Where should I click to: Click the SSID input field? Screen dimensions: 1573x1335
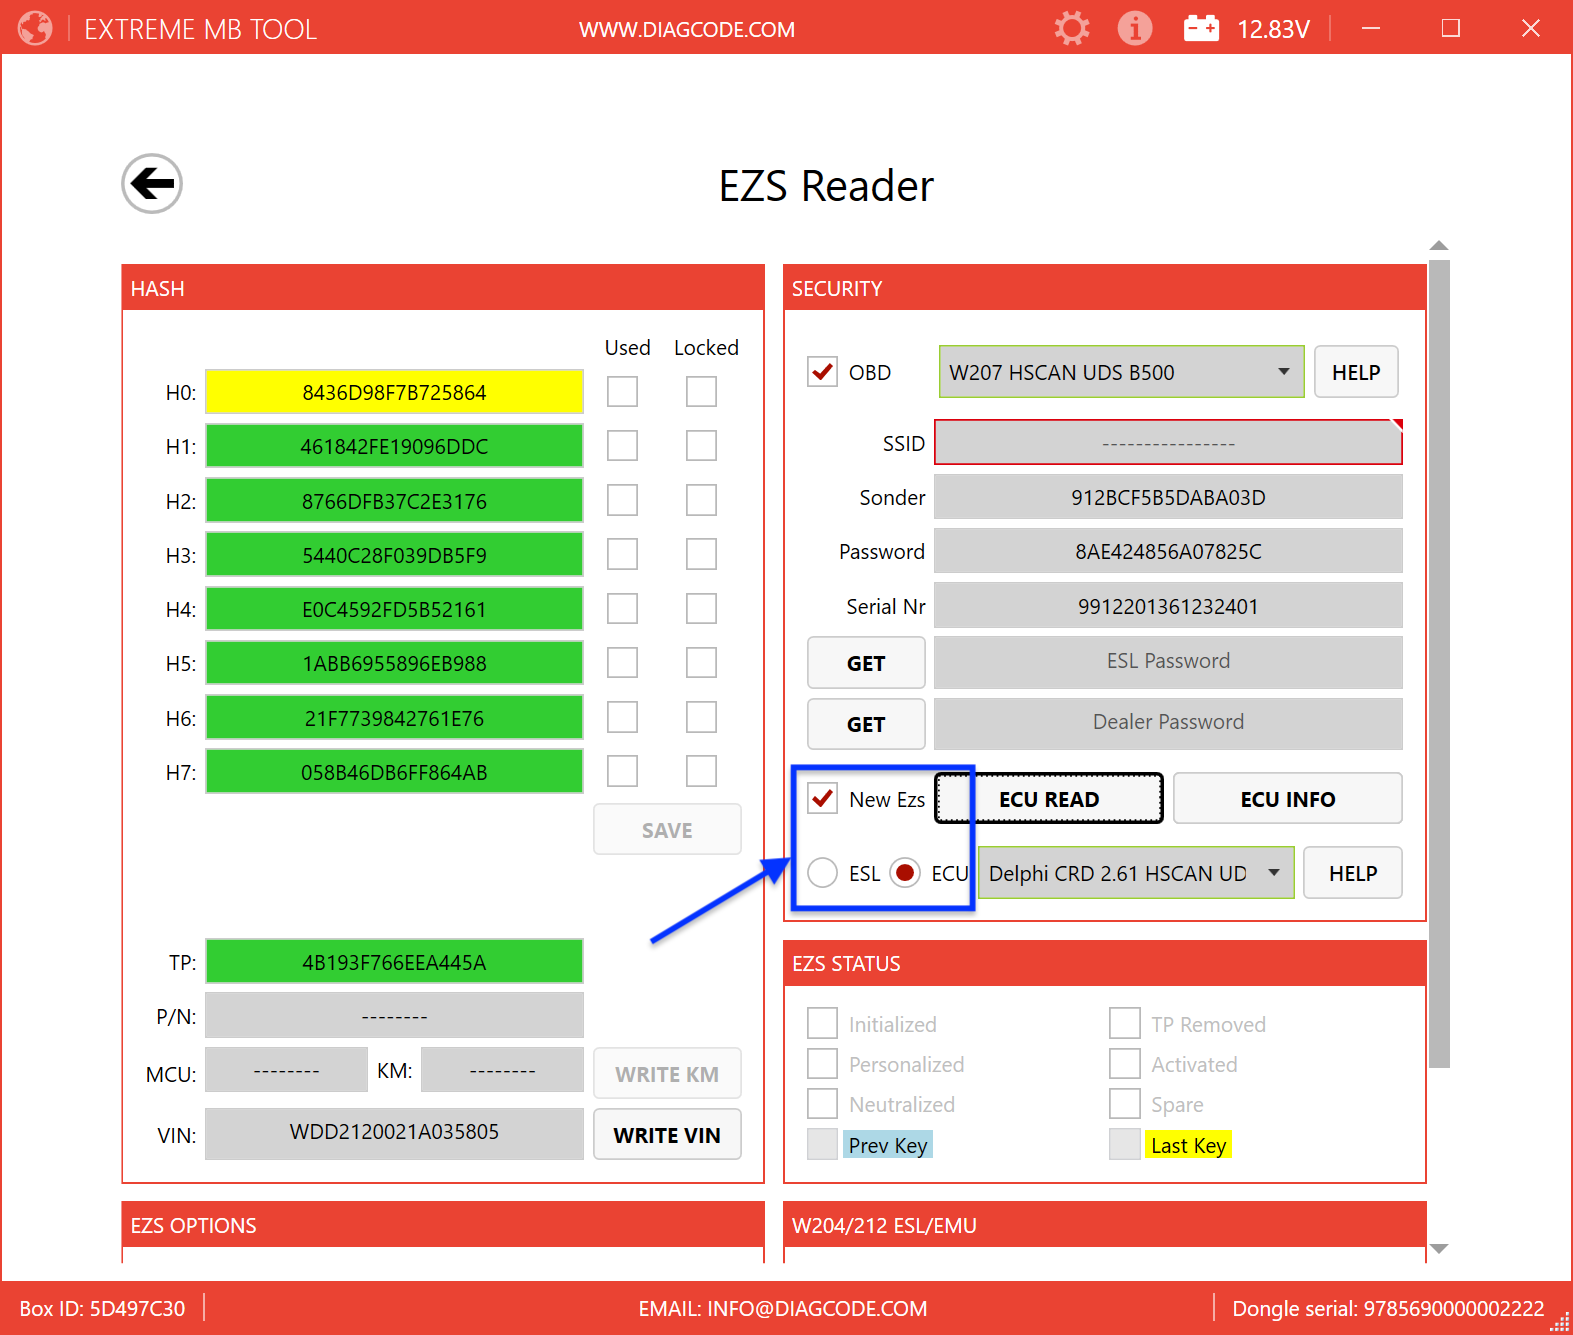click(x=1167, y=443)
